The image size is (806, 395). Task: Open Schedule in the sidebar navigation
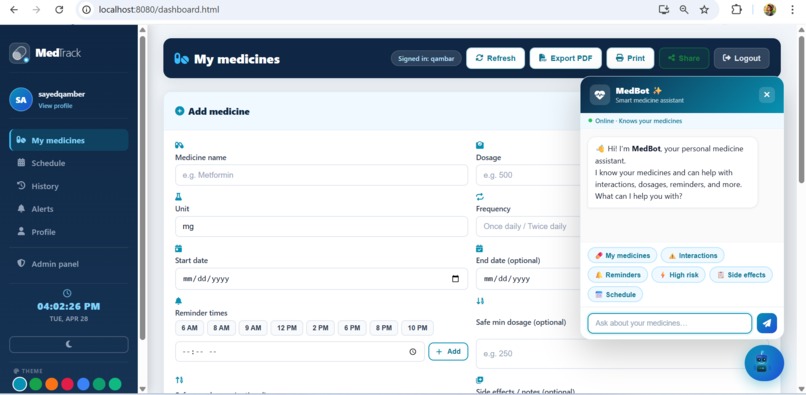tap(69, 163)
